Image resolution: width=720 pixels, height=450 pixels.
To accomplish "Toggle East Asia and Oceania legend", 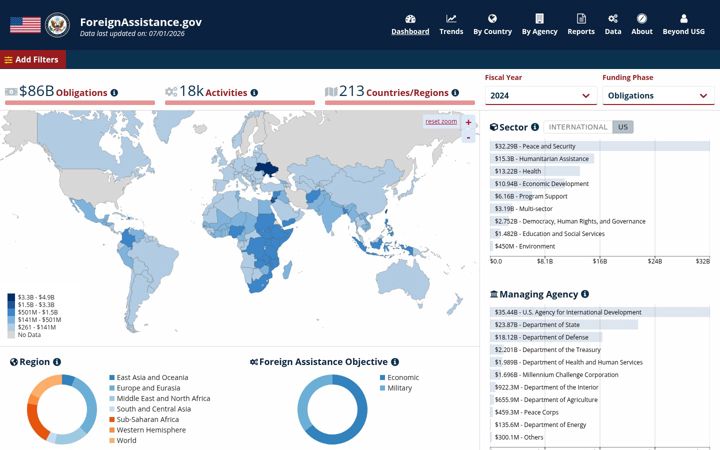I will point(149,377).
